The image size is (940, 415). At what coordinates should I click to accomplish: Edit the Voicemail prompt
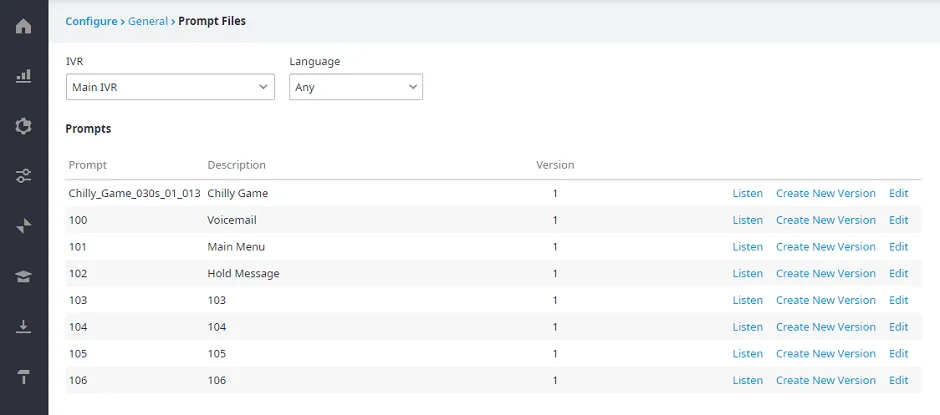899,220
